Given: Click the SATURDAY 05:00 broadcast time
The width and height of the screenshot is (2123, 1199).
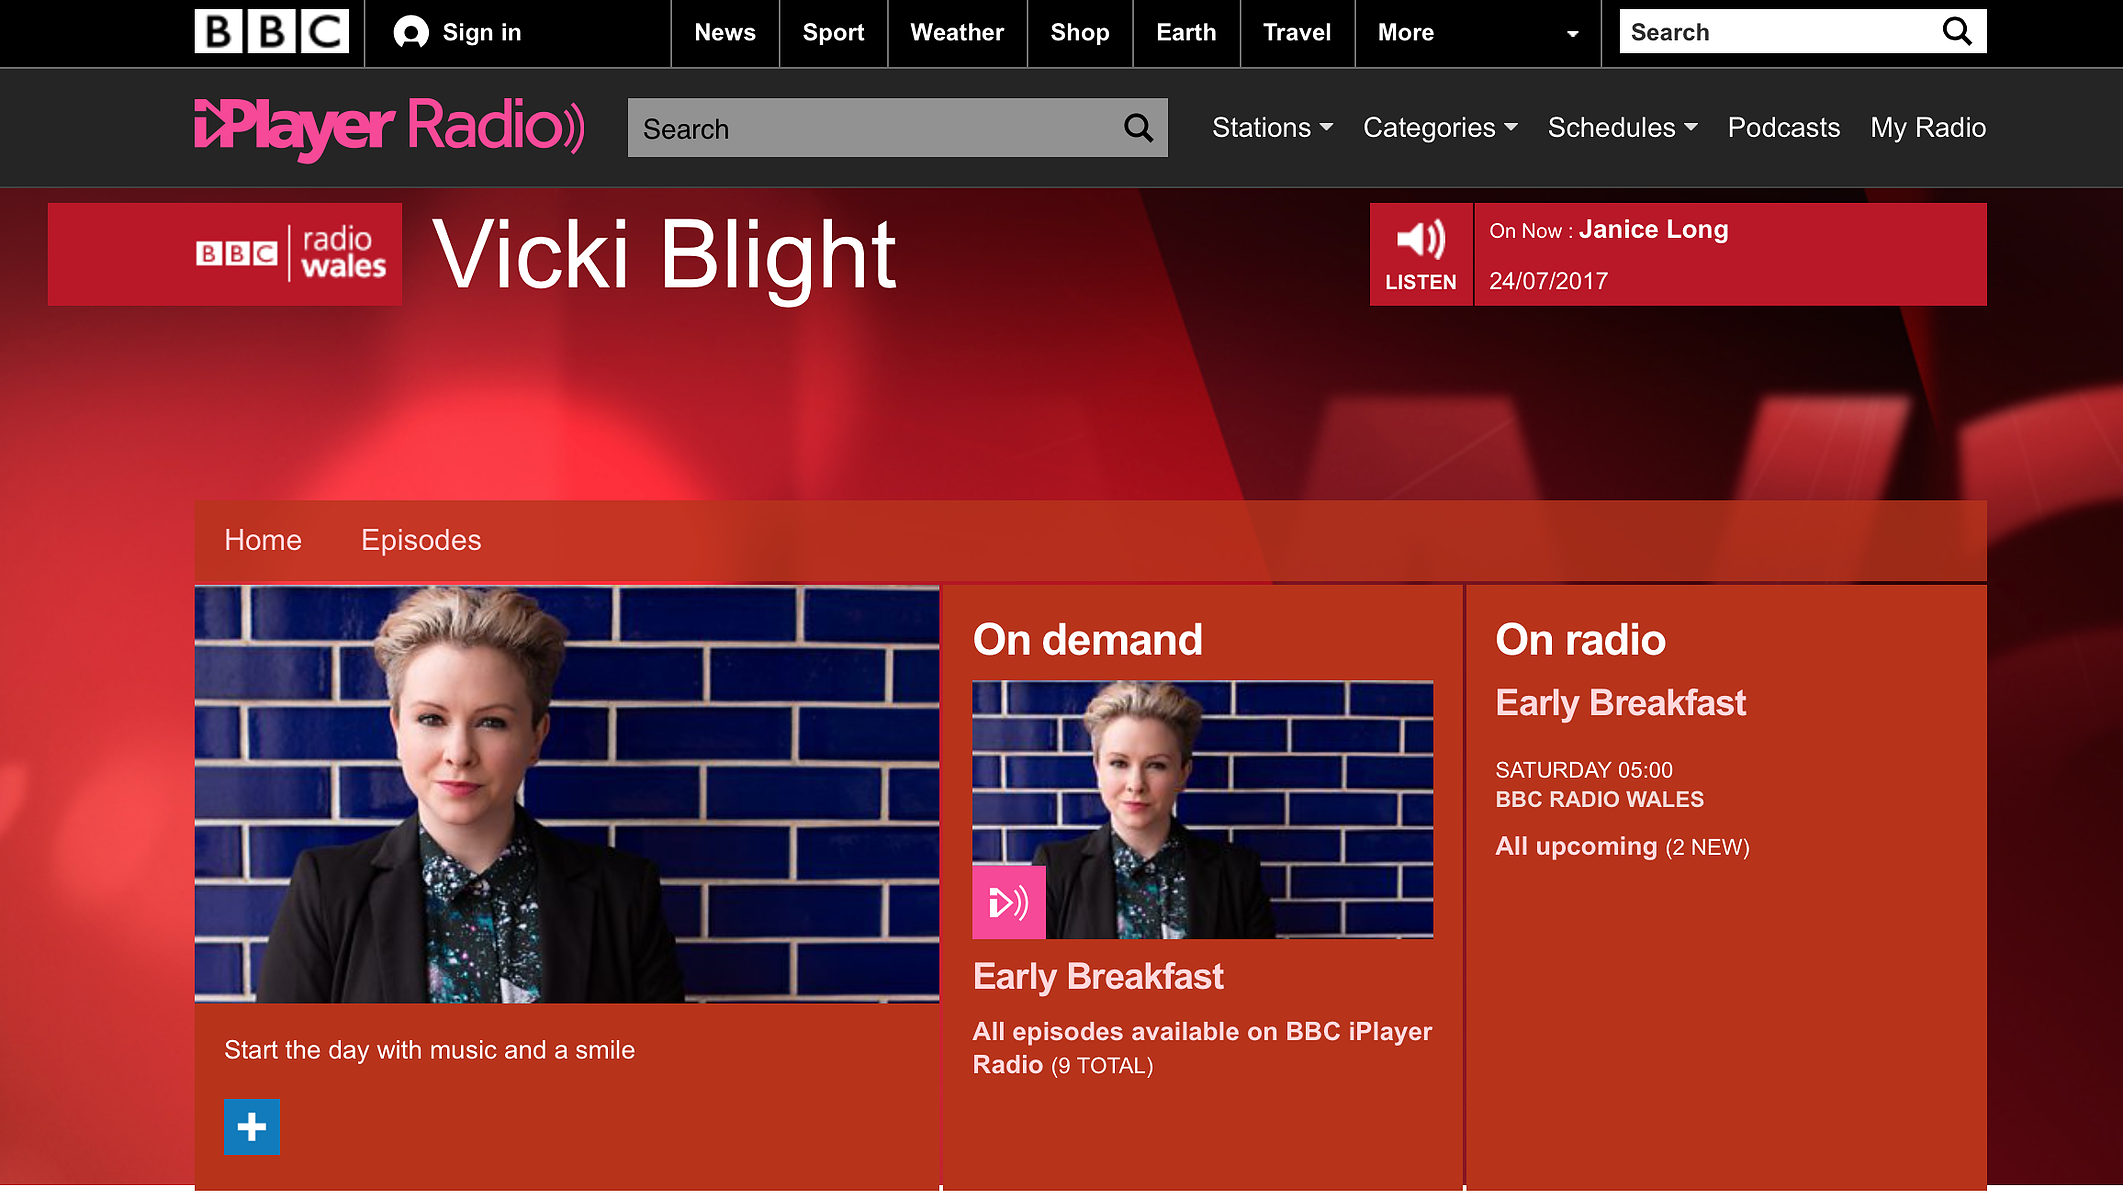Looking at the screenshot, I should pos(1584,770).
